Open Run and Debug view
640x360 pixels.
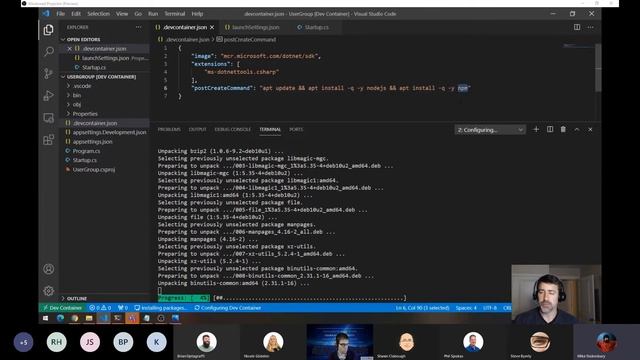pos(49,96)
